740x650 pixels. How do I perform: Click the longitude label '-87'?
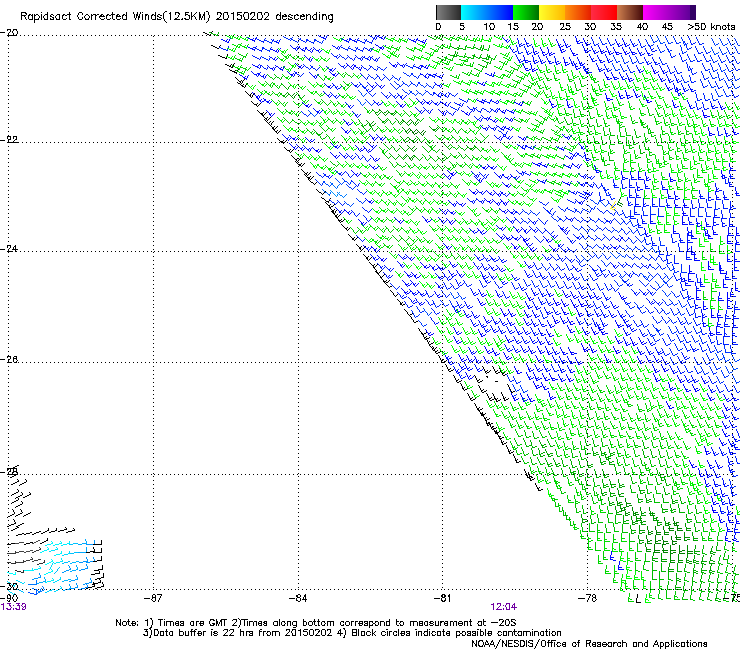point(153,598)
